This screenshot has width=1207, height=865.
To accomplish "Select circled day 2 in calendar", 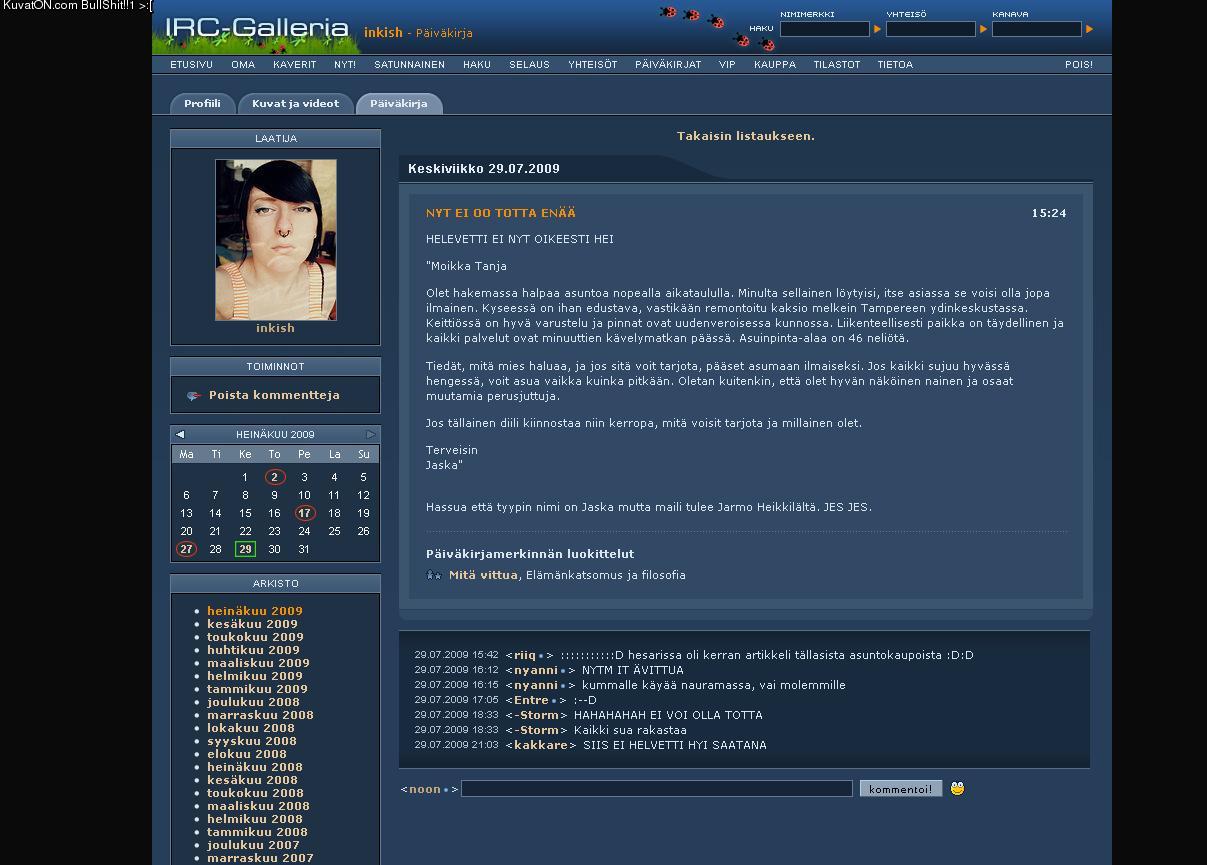I will tap(275, 477).
